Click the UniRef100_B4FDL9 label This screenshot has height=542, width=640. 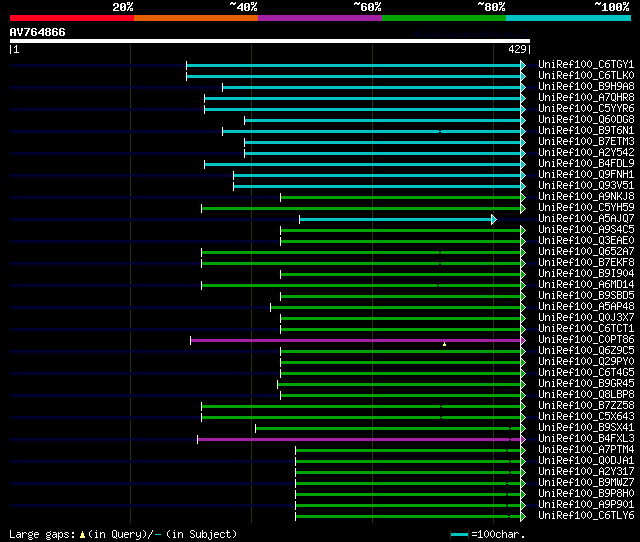[x=586, y=164]
